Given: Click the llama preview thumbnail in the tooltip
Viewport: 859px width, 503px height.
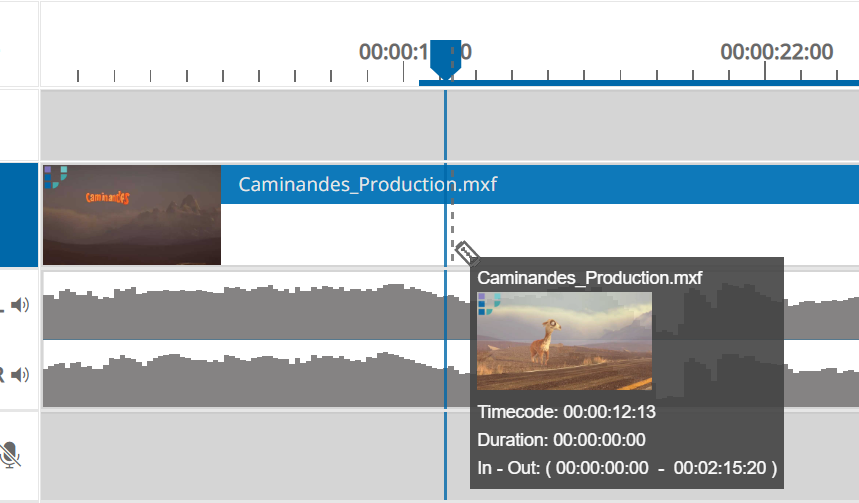Looking at the screenshot, I should tap(565, 341).
